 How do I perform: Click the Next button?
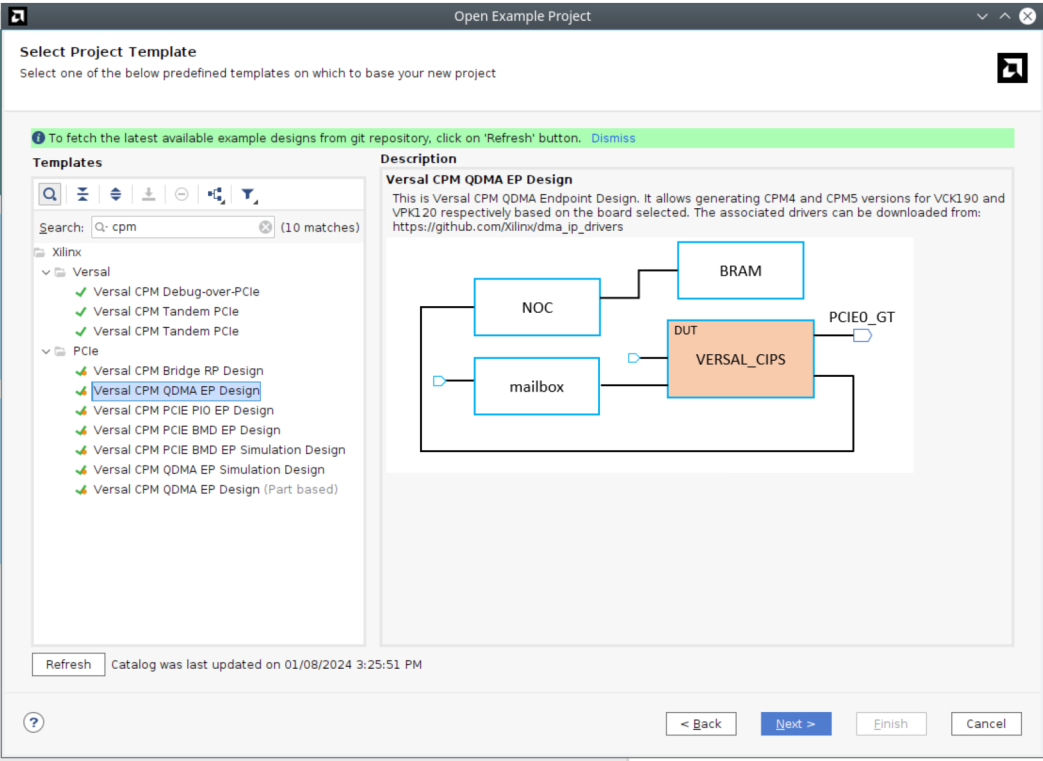click(x=795, y=724)
